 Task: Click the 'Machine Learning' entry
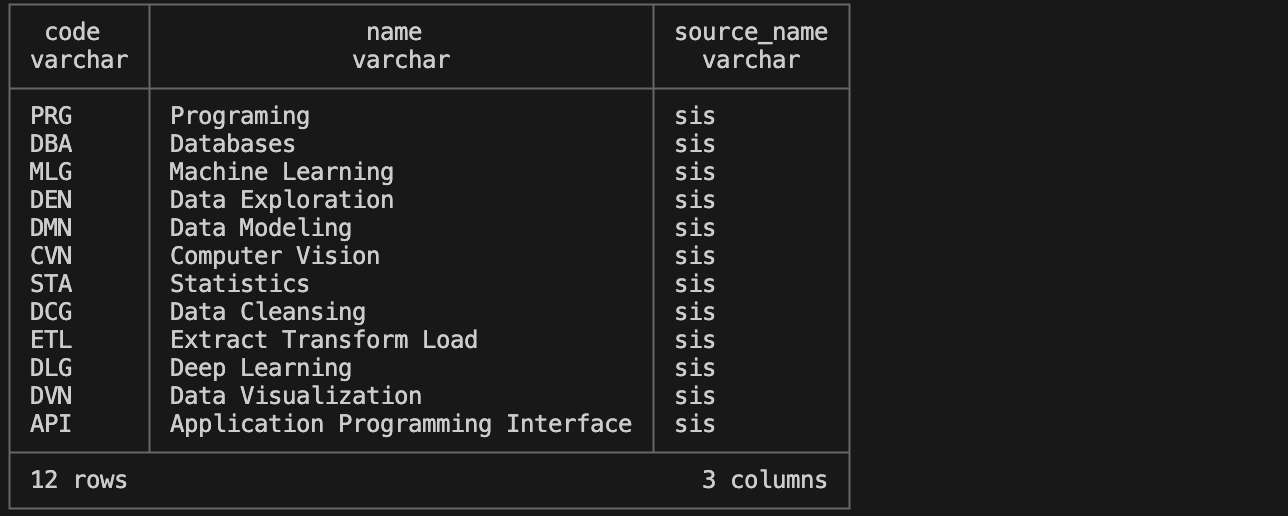tap(281, 172)
